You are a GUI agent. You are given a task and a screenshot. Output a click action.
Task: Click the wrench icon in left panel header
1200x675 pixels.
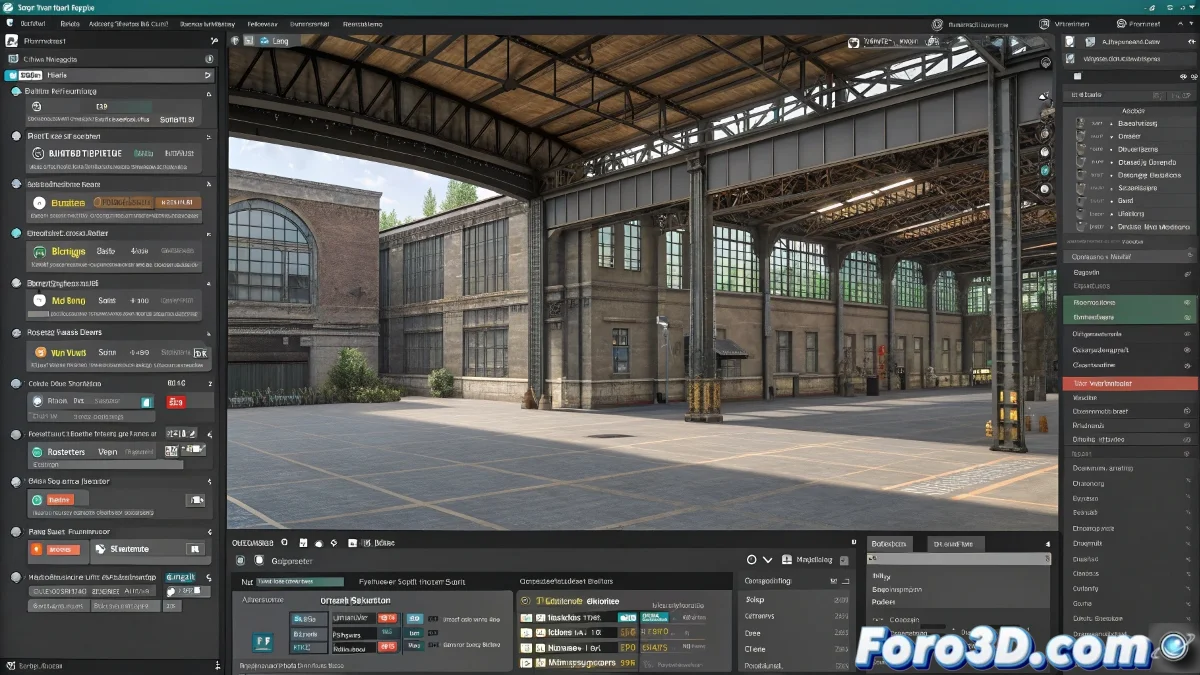(212, 41)
